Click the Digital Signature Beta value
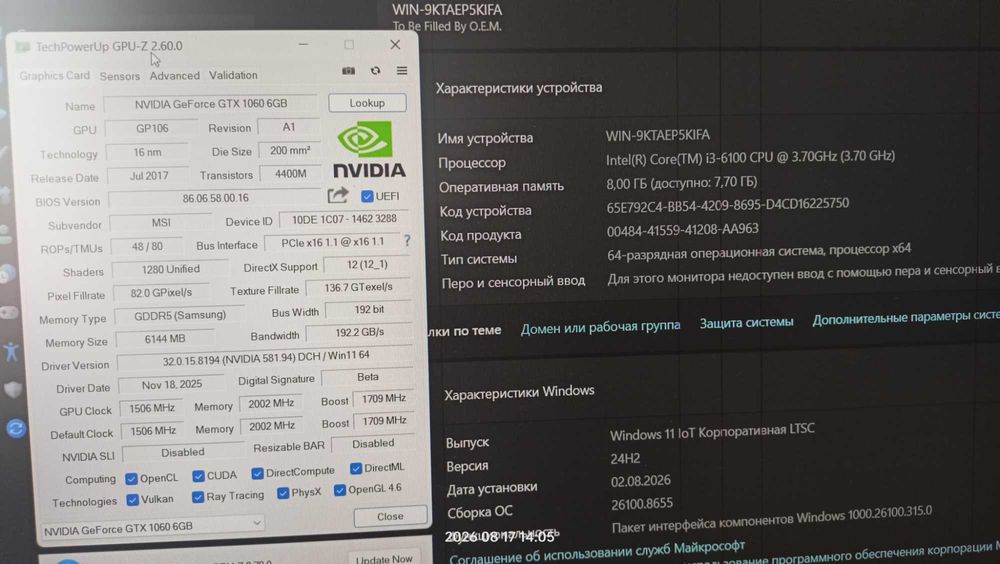The width and height of the screenshot is (1000, 564). (x=368, y=377)
